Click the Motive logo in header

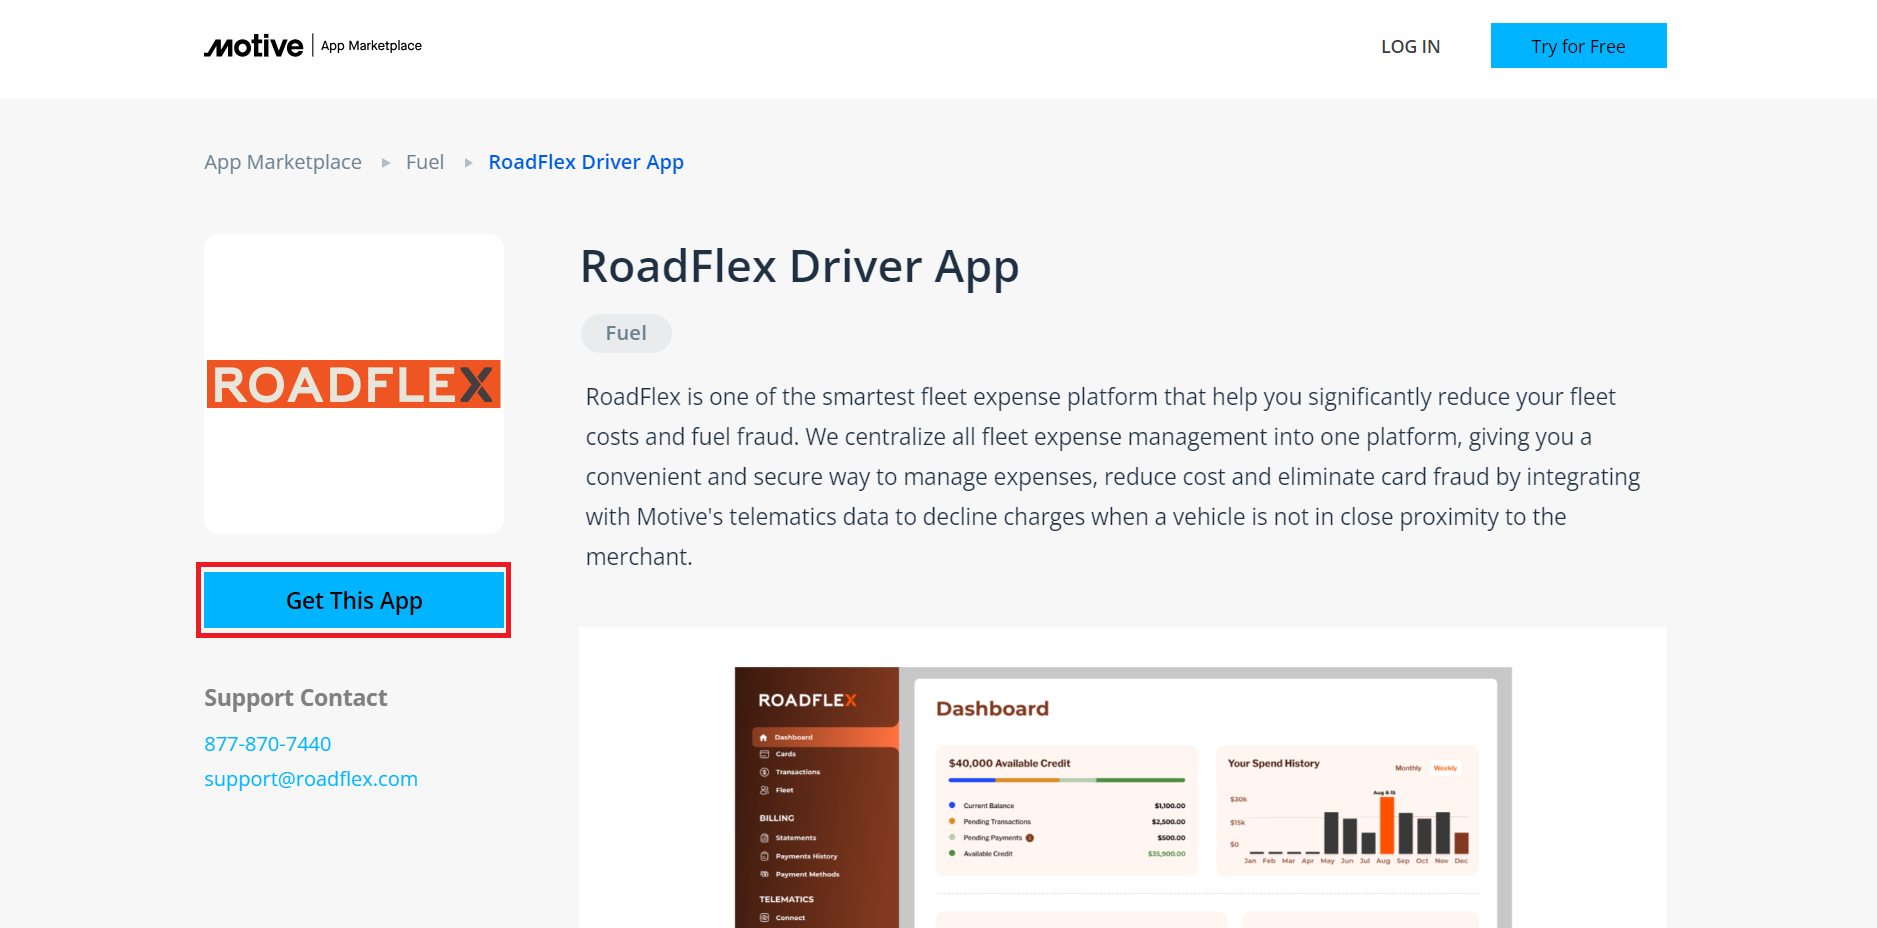click(253, 46)
